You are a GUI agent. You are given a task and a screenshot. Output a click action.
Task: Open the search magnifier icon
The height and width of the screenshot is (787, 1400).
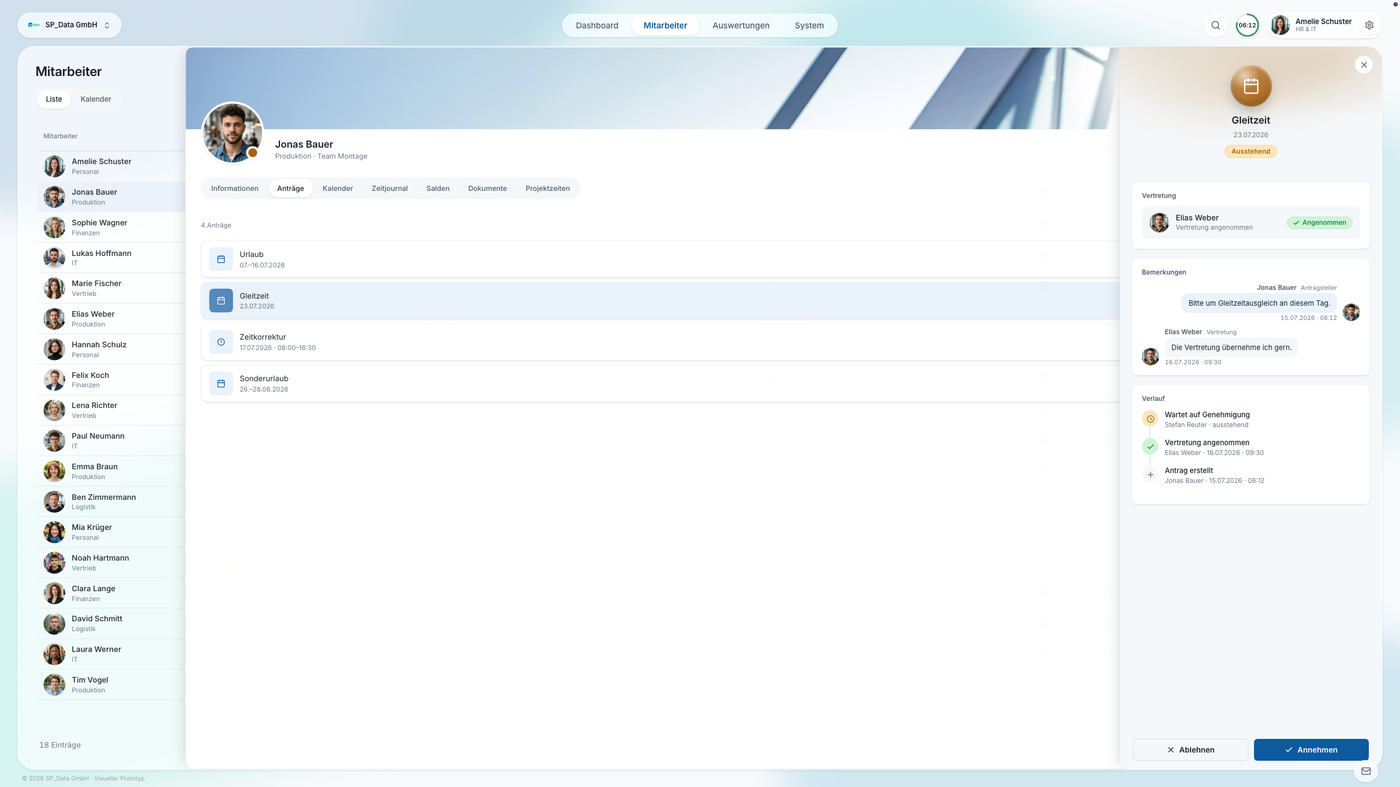[x=1215, y=25]
